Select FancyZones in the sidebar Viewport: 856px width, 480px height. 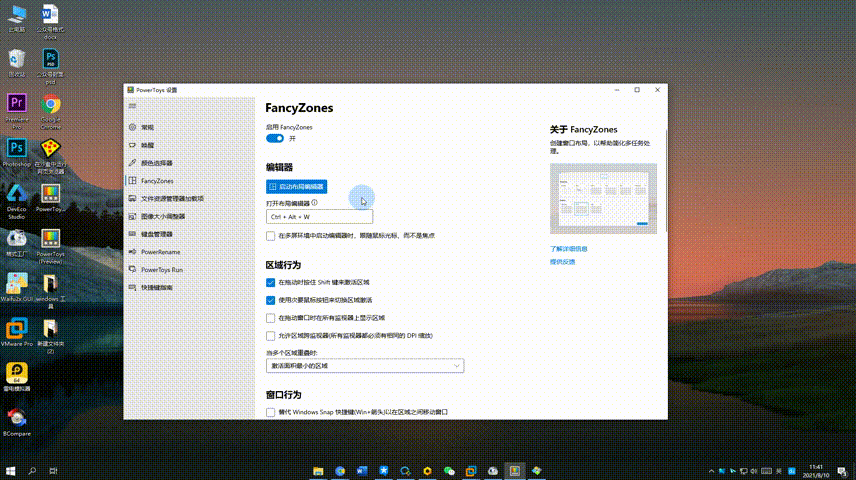point(189,181)
